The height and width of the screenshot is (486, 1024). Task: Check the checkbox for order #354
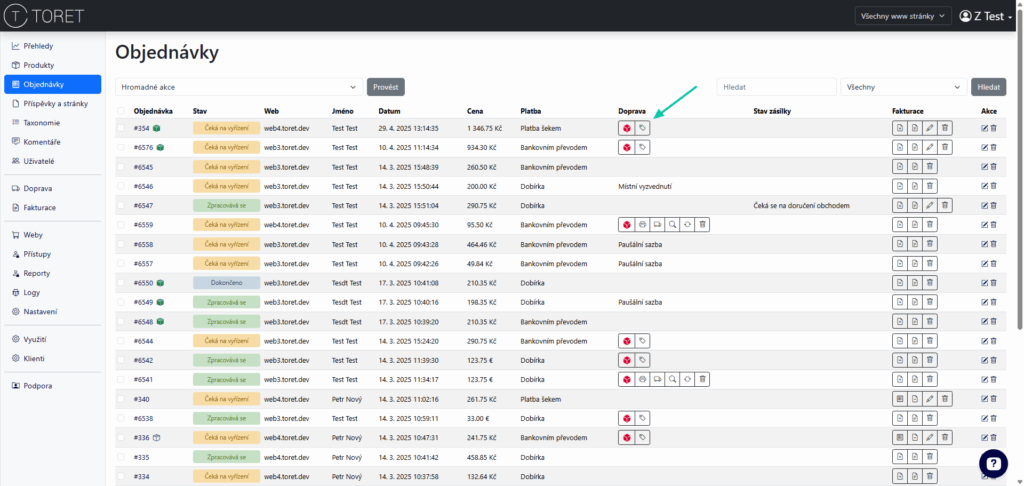(x=120, y=129)
